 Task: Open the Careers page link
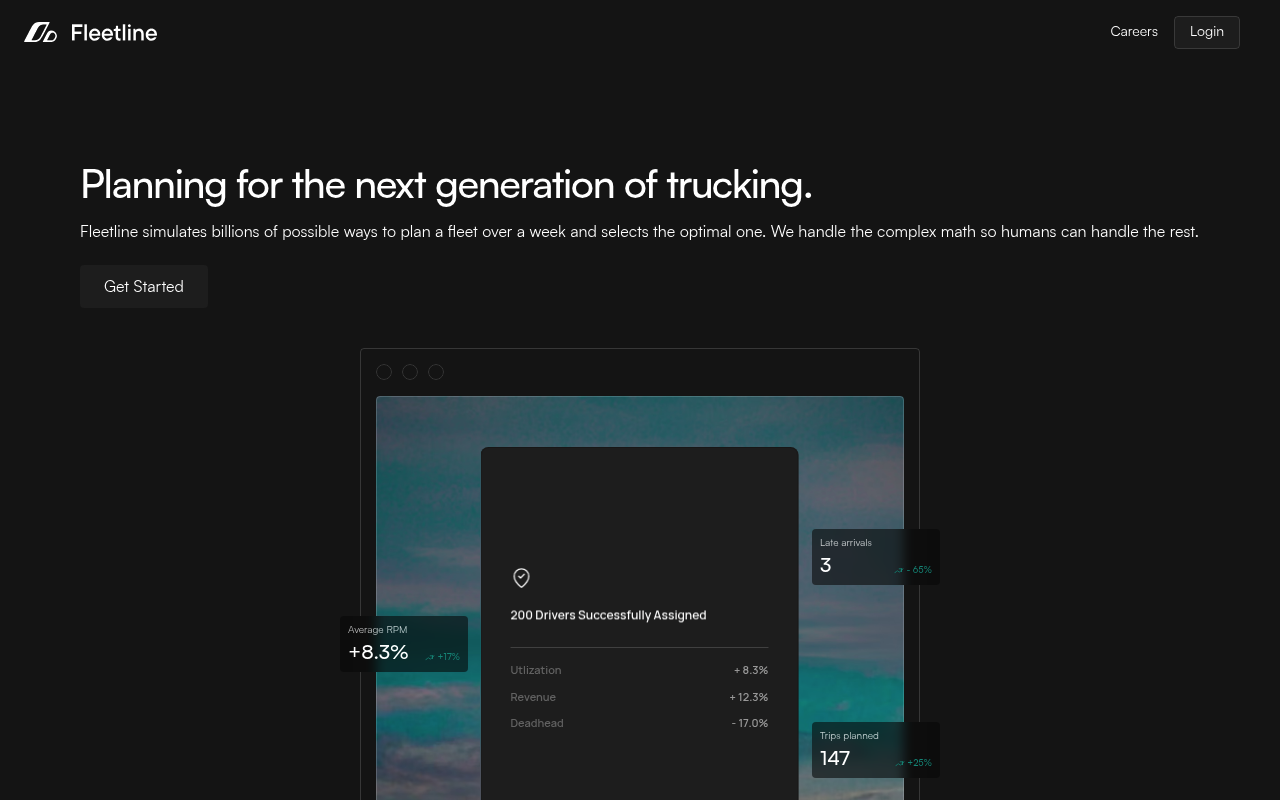point(1134,32)
